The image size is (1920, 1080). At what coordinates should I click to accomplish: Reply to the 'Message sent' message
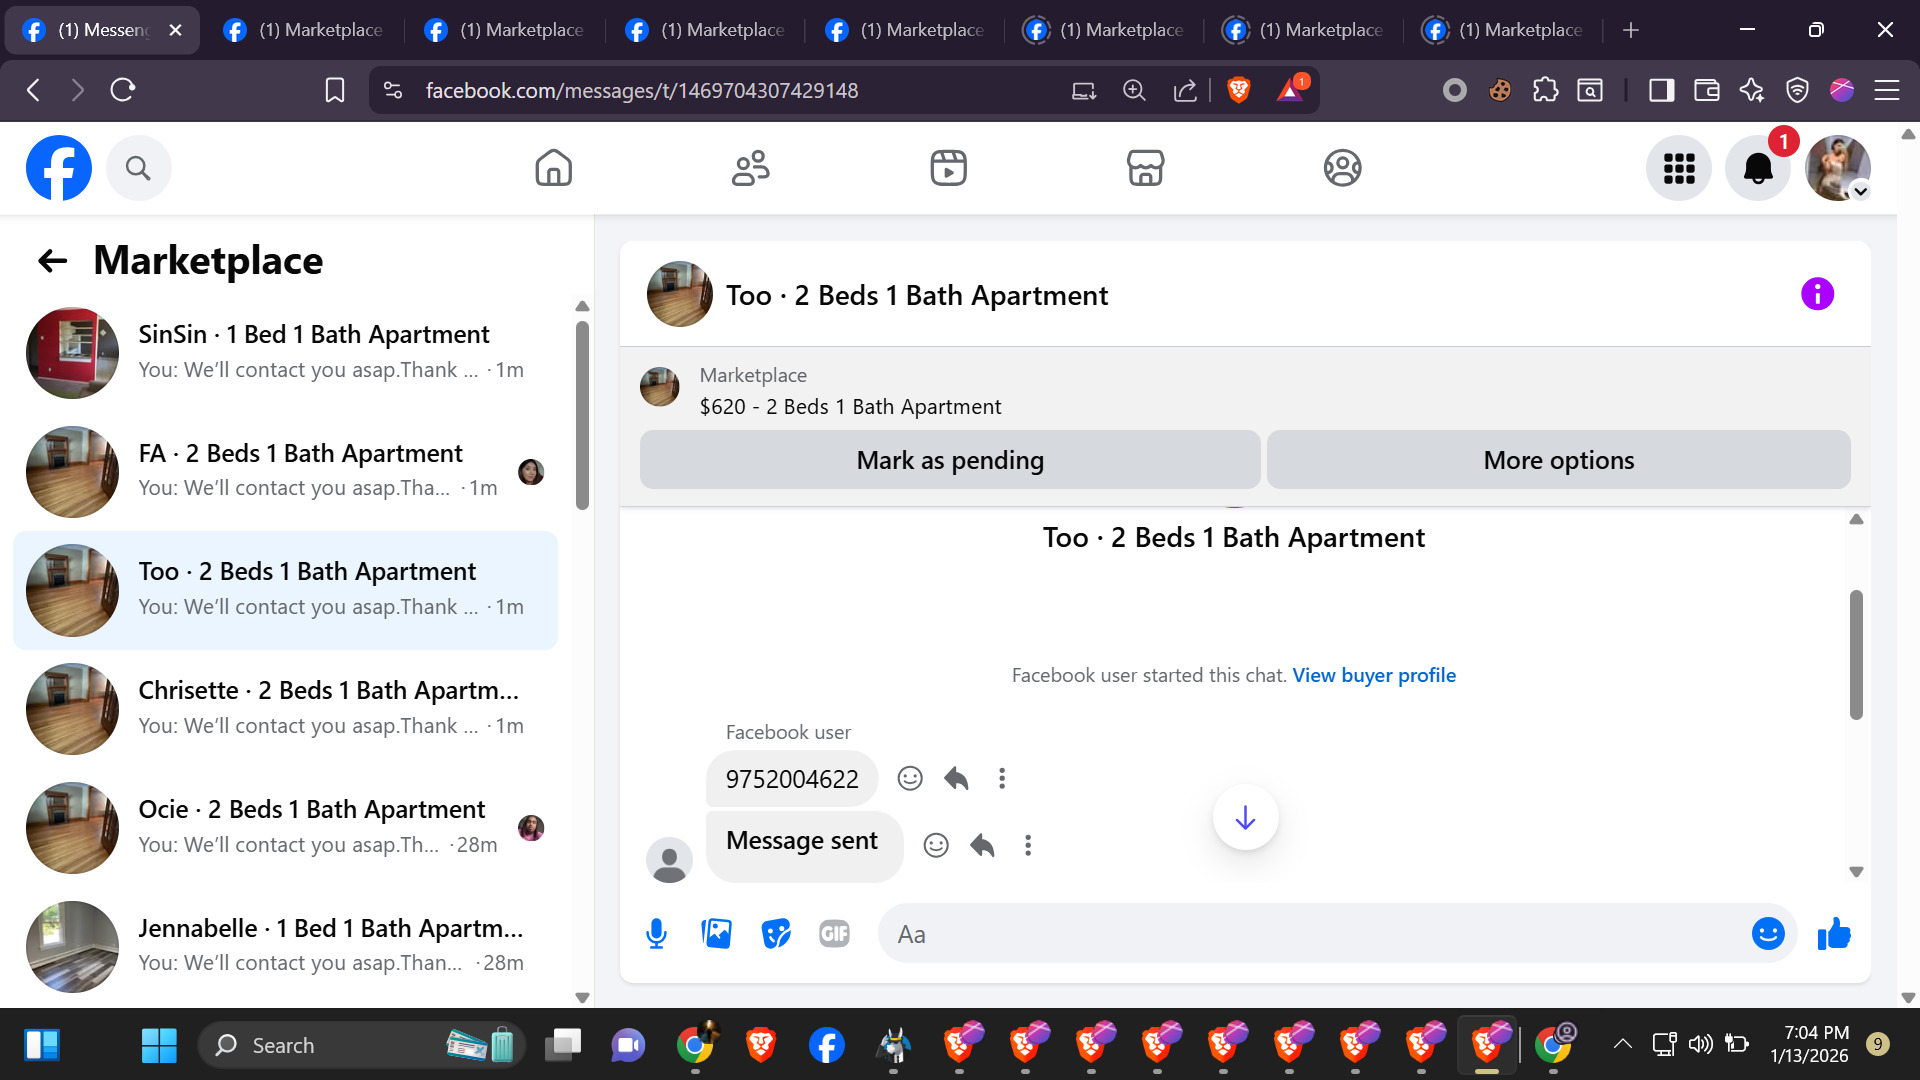pyautogui.click(x=982, y=846)
